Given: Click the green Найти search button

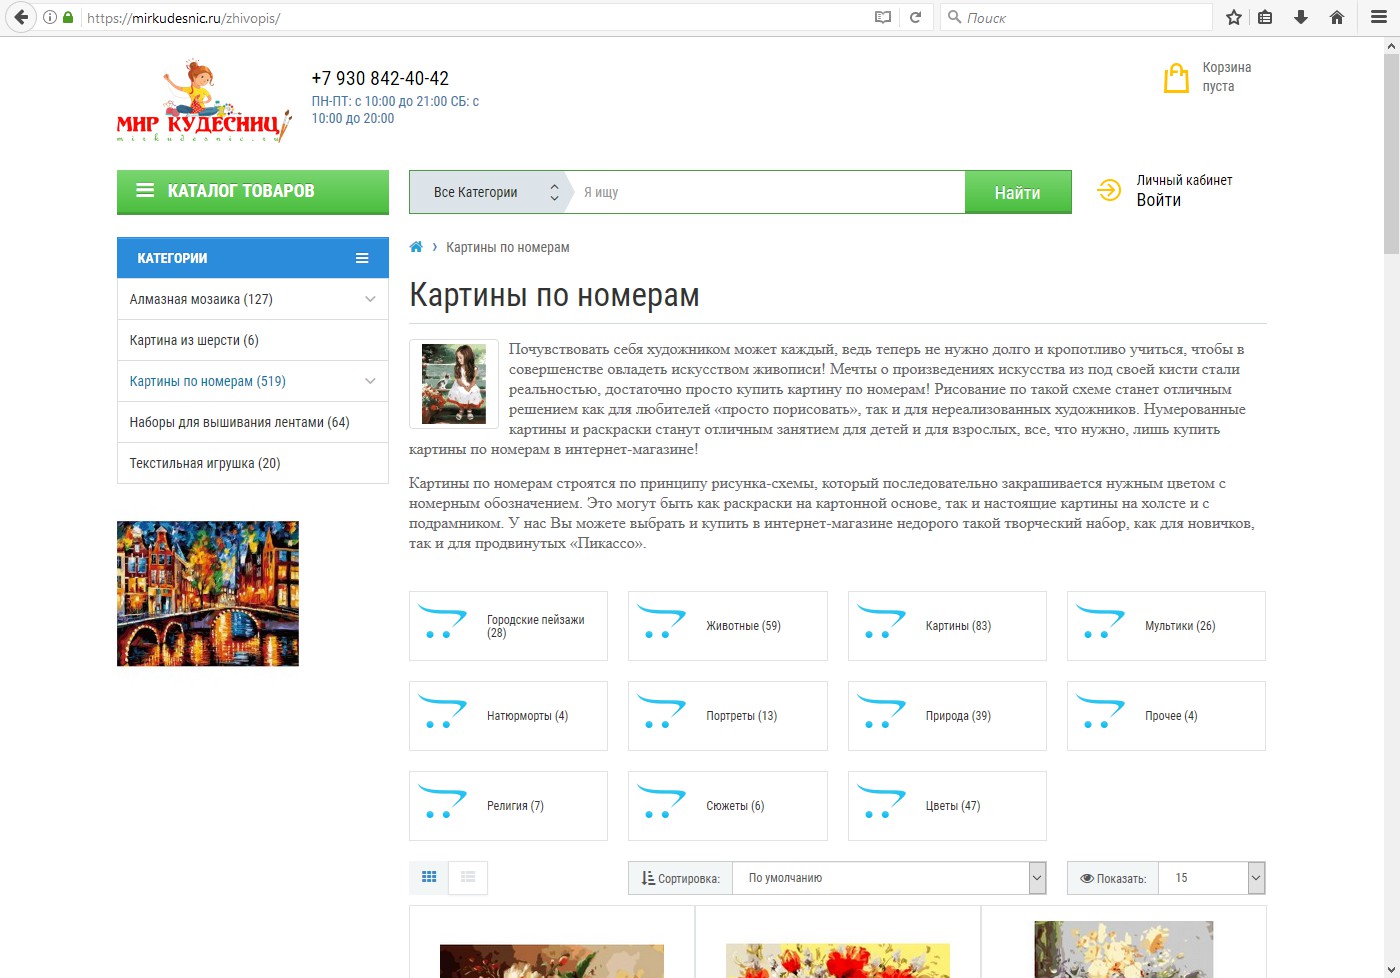Looking at the screenshot, I should coord(1018,192).
